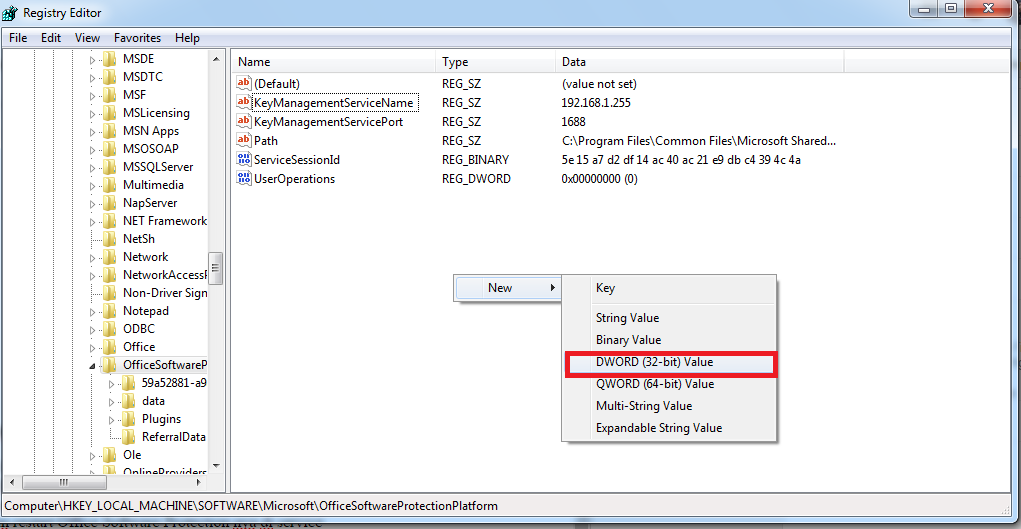Click the MSN Apps folder icon
1021x529 pixels.
point(109,131)
